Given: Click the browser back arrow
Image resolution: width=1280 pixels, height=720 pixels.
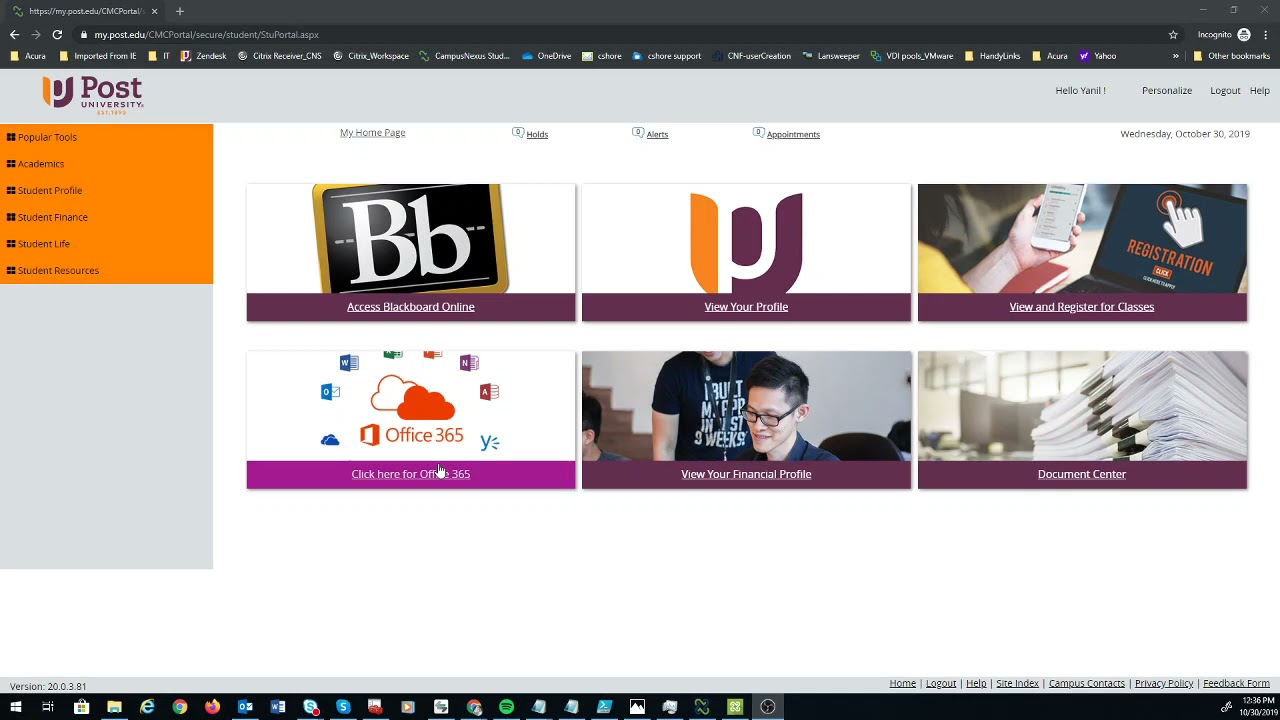Looking at the screenshot, I should (x=14, y=34).
